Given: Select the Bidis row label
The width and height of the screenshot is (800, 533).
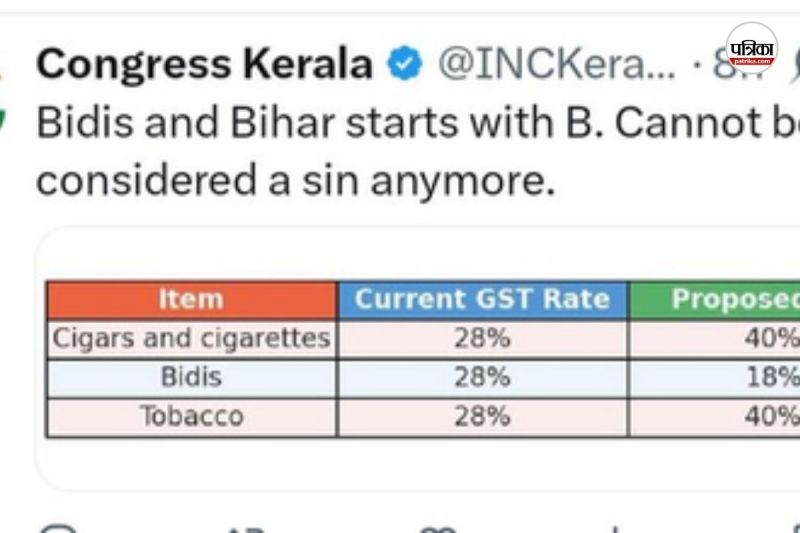Looking at the screenshot, I should (191, 378).
